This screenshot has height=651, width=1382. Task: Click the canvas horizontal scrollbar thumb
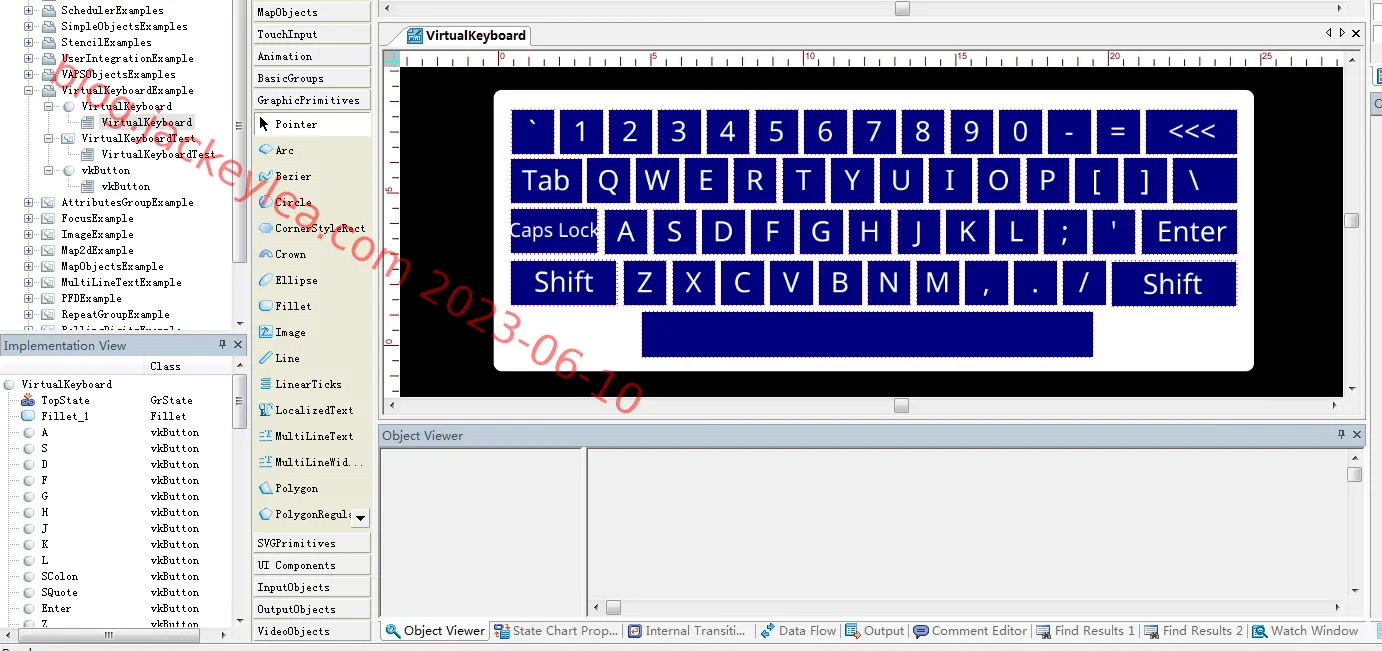click(901, 405)
